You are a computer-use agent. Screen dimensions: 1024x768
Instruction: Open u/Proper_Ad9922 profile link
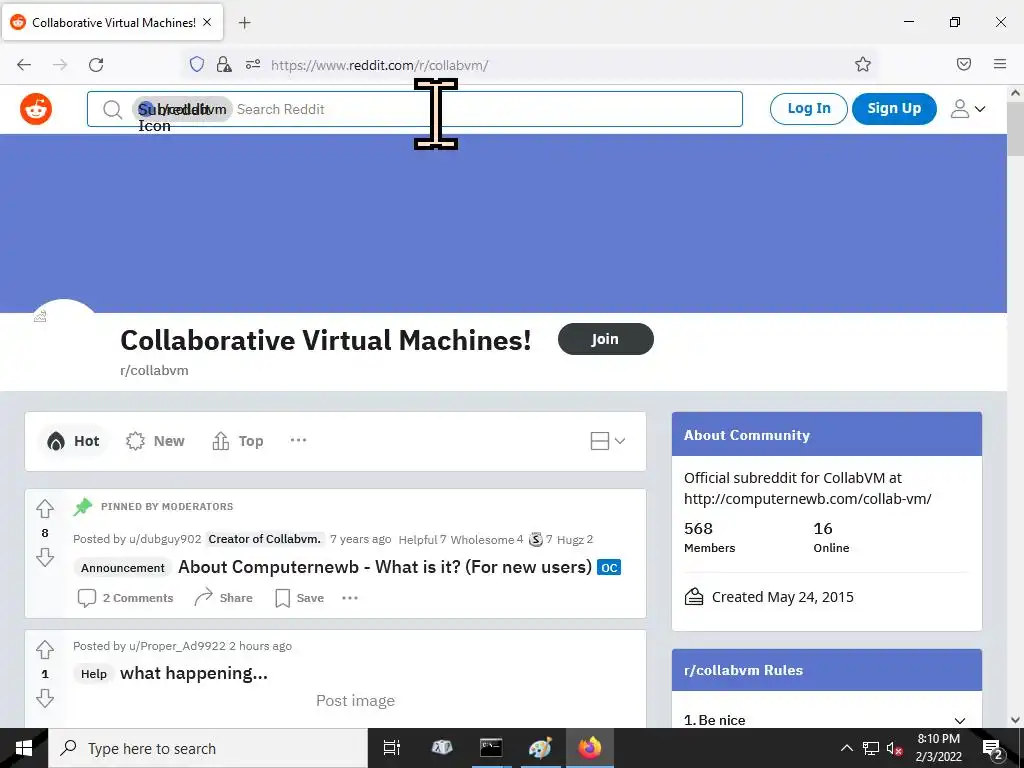(177, 646)
